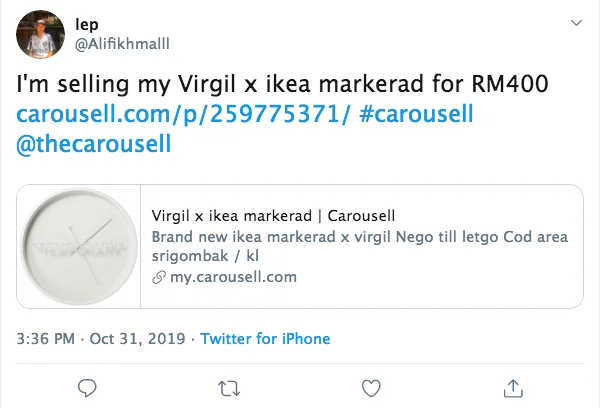Follow the carousell.com/p/259775371/ link
This screenshot has height=408, width=600.
point(183,114)
